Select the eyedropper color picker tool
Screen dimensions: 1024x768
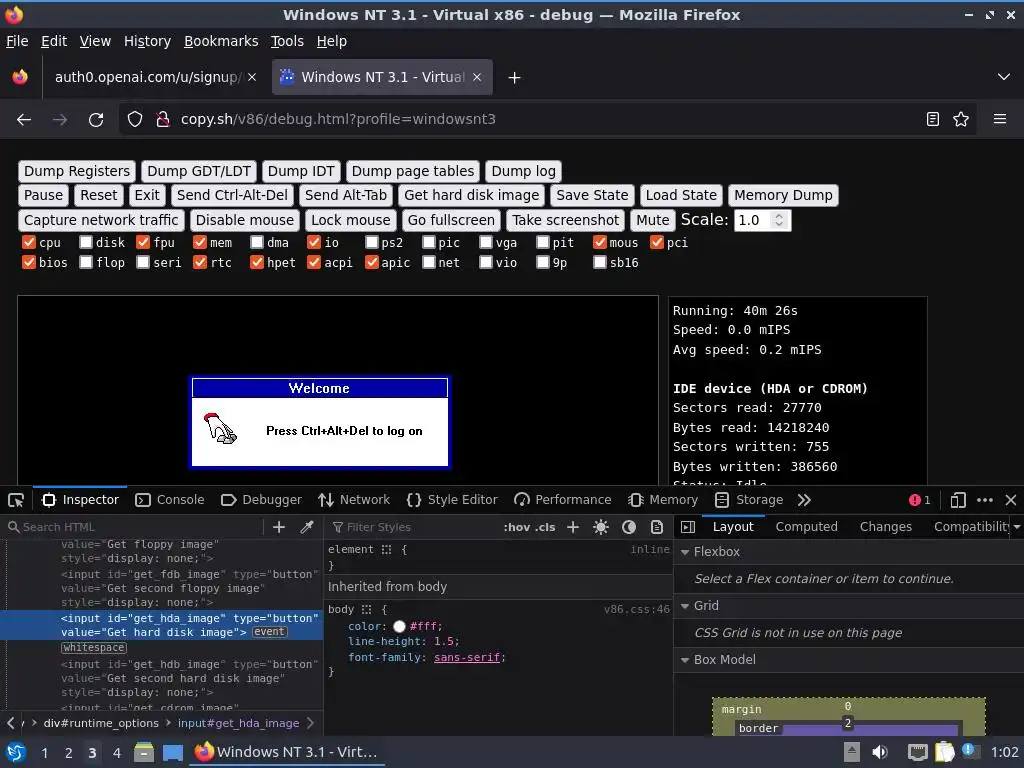[x=307, y=527]
